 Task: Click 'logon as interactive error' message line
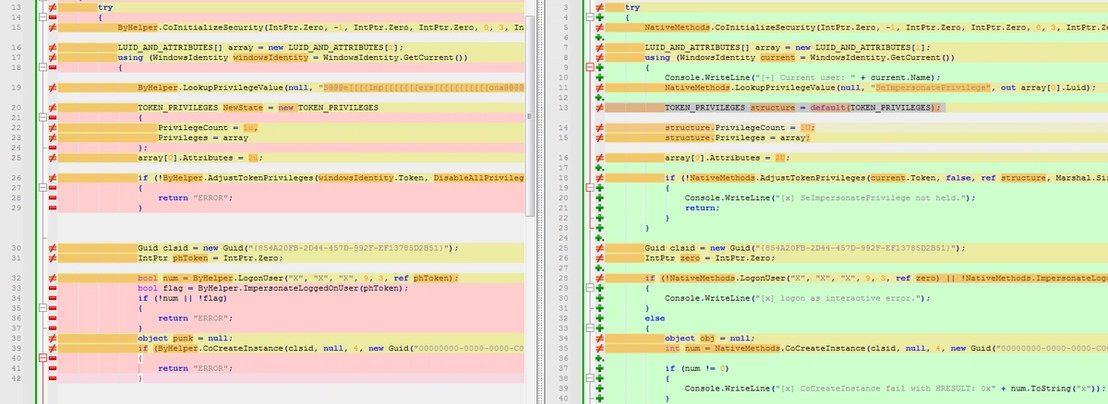tap(797, 298)
